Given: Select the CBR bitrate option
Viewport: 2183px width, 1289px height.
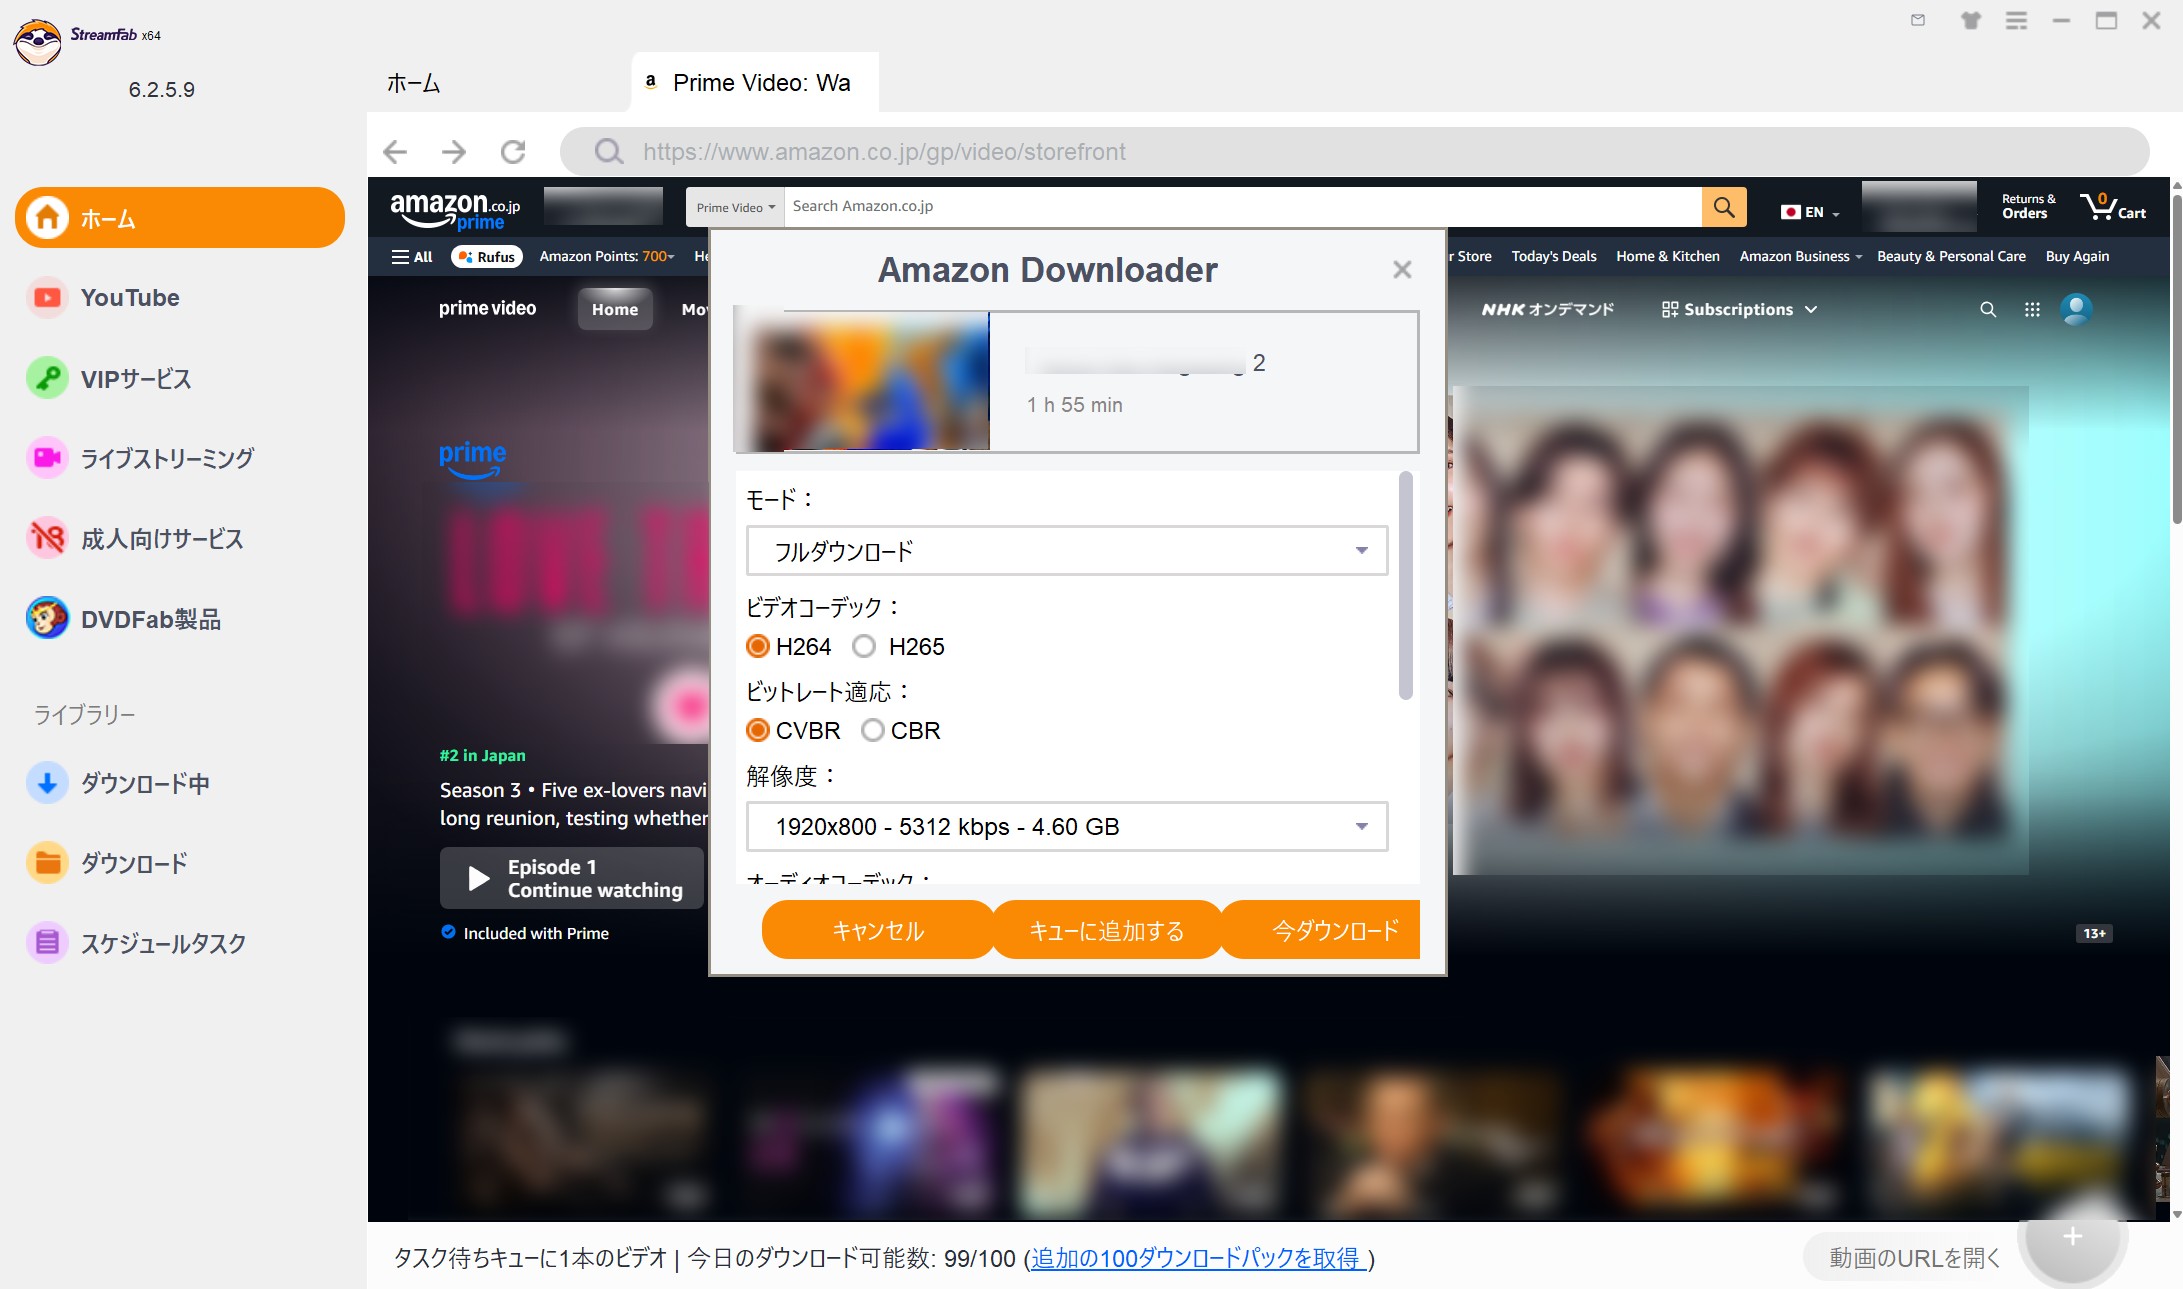Looking at the screenshot, I should click(x=873, y=731).
